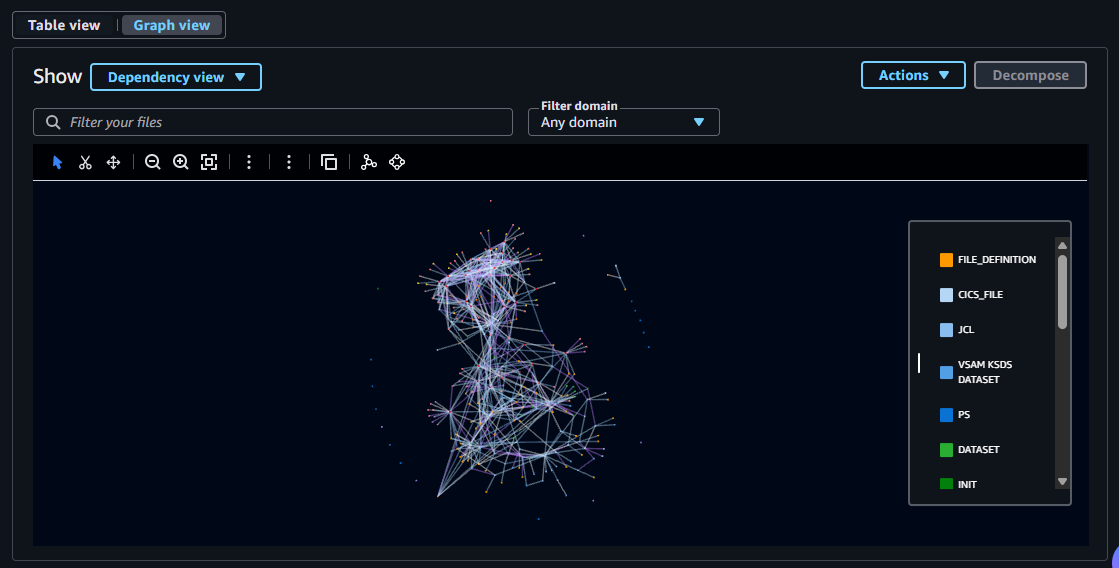Click the FILE_DEFINITION orange swatch
This screenshot has height=568, width=1119.
pyautogui.click(x=946, y=260)
